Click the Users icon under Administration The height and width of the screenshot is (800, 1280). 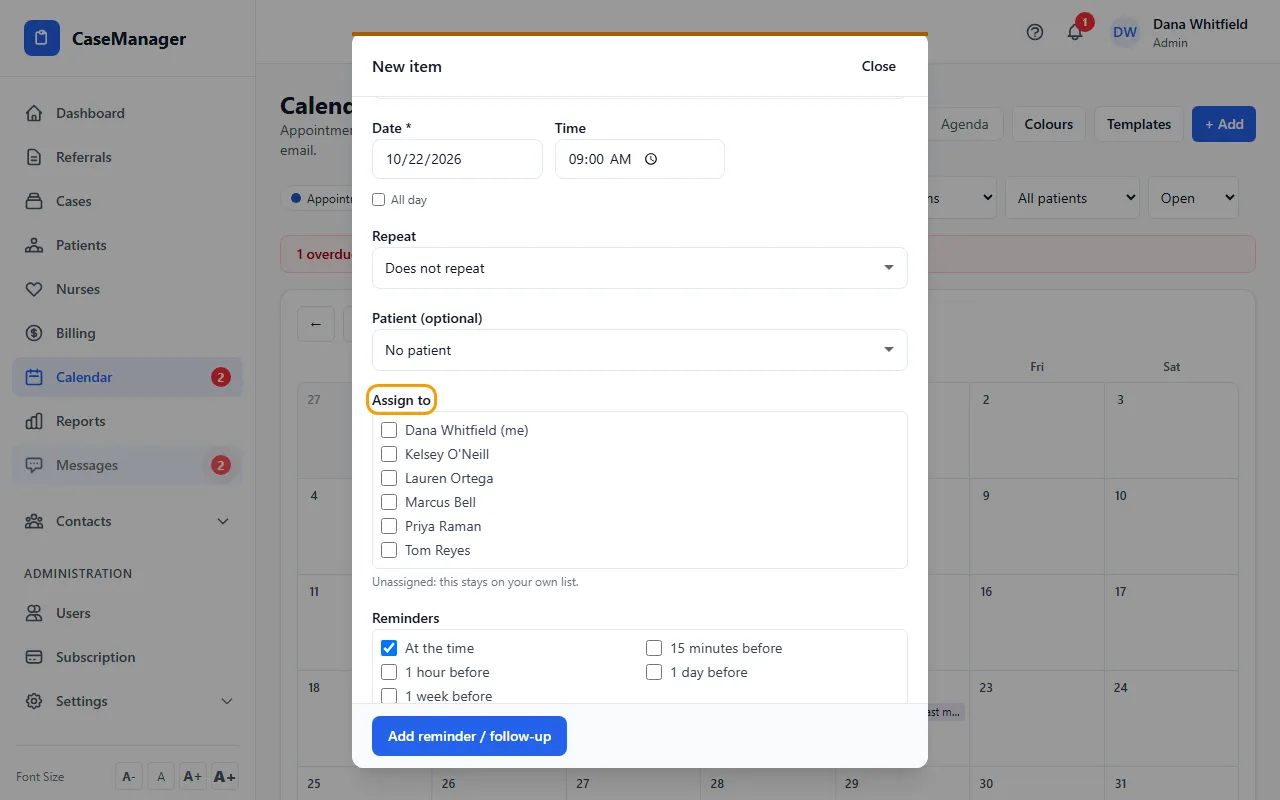click(34, 613)
